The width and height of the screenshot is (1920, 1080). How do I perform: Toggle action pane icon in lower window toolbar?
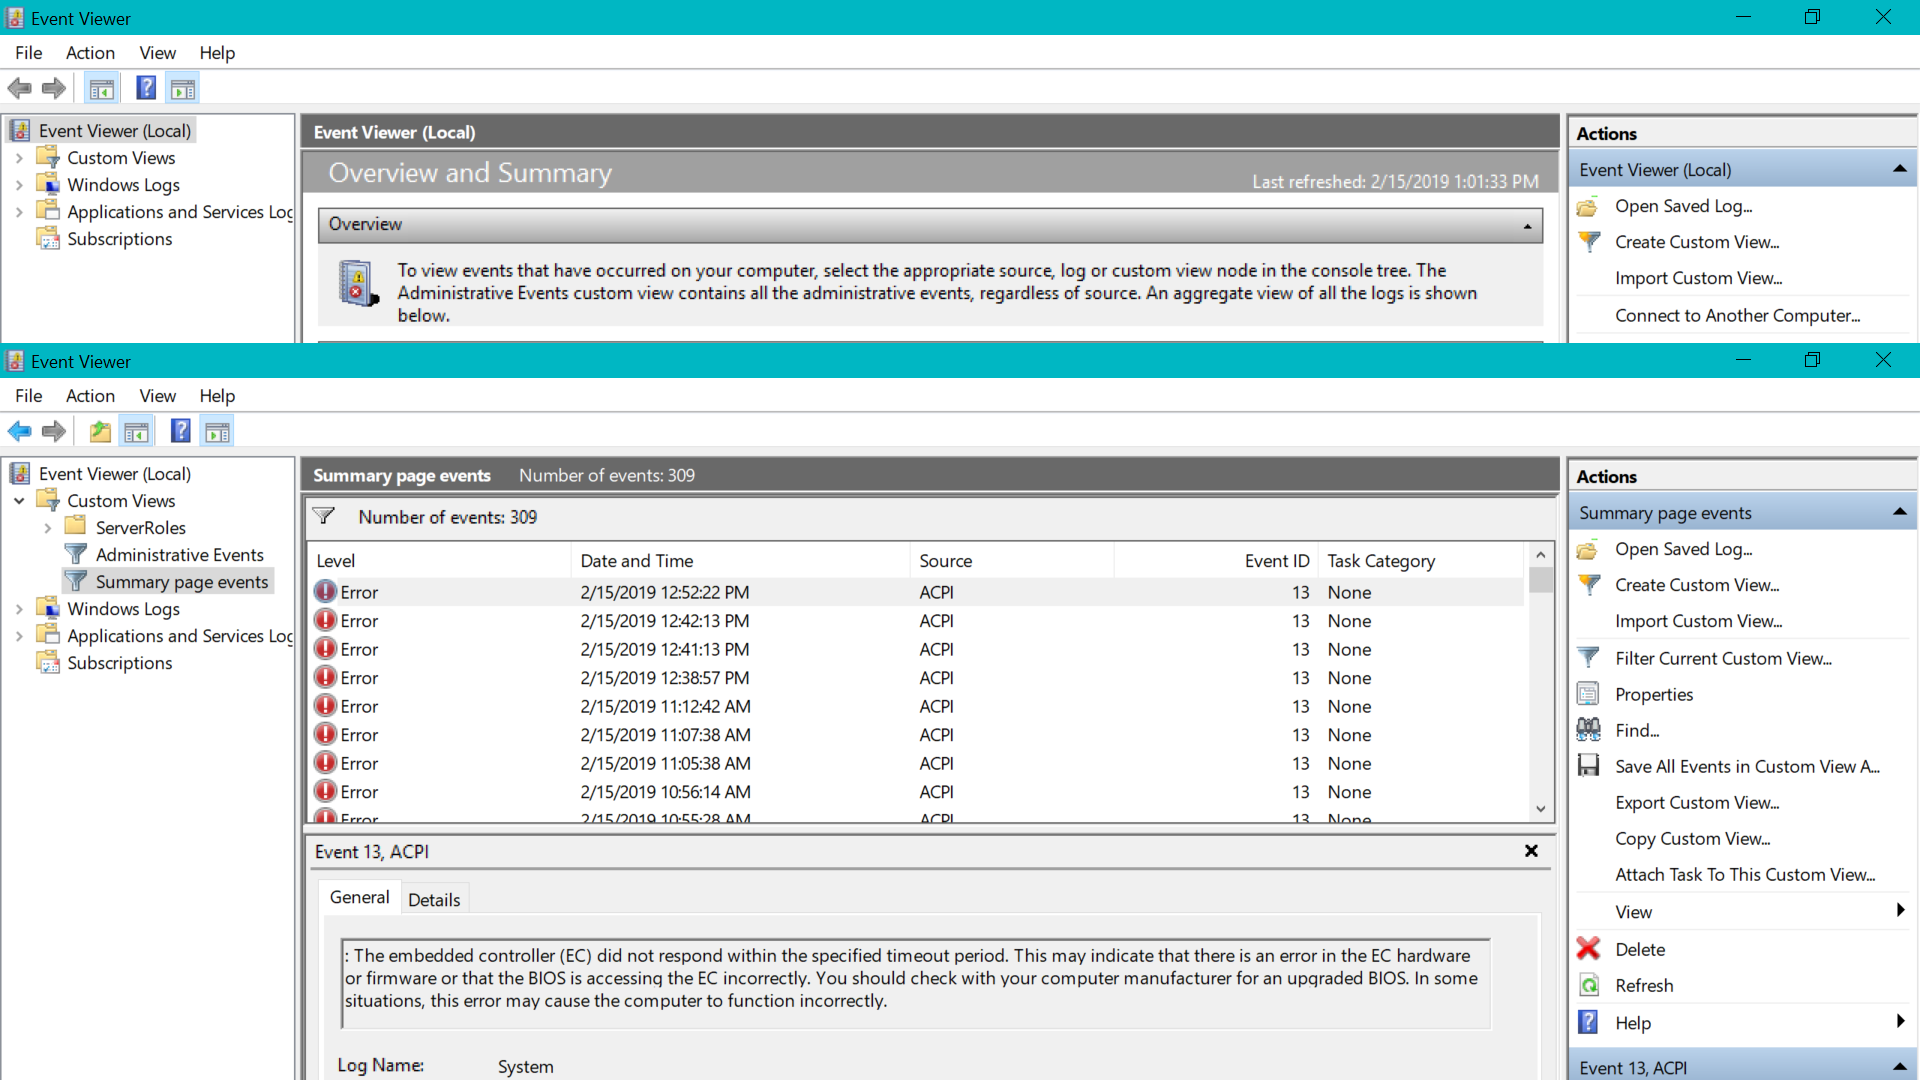pos(217,432)
